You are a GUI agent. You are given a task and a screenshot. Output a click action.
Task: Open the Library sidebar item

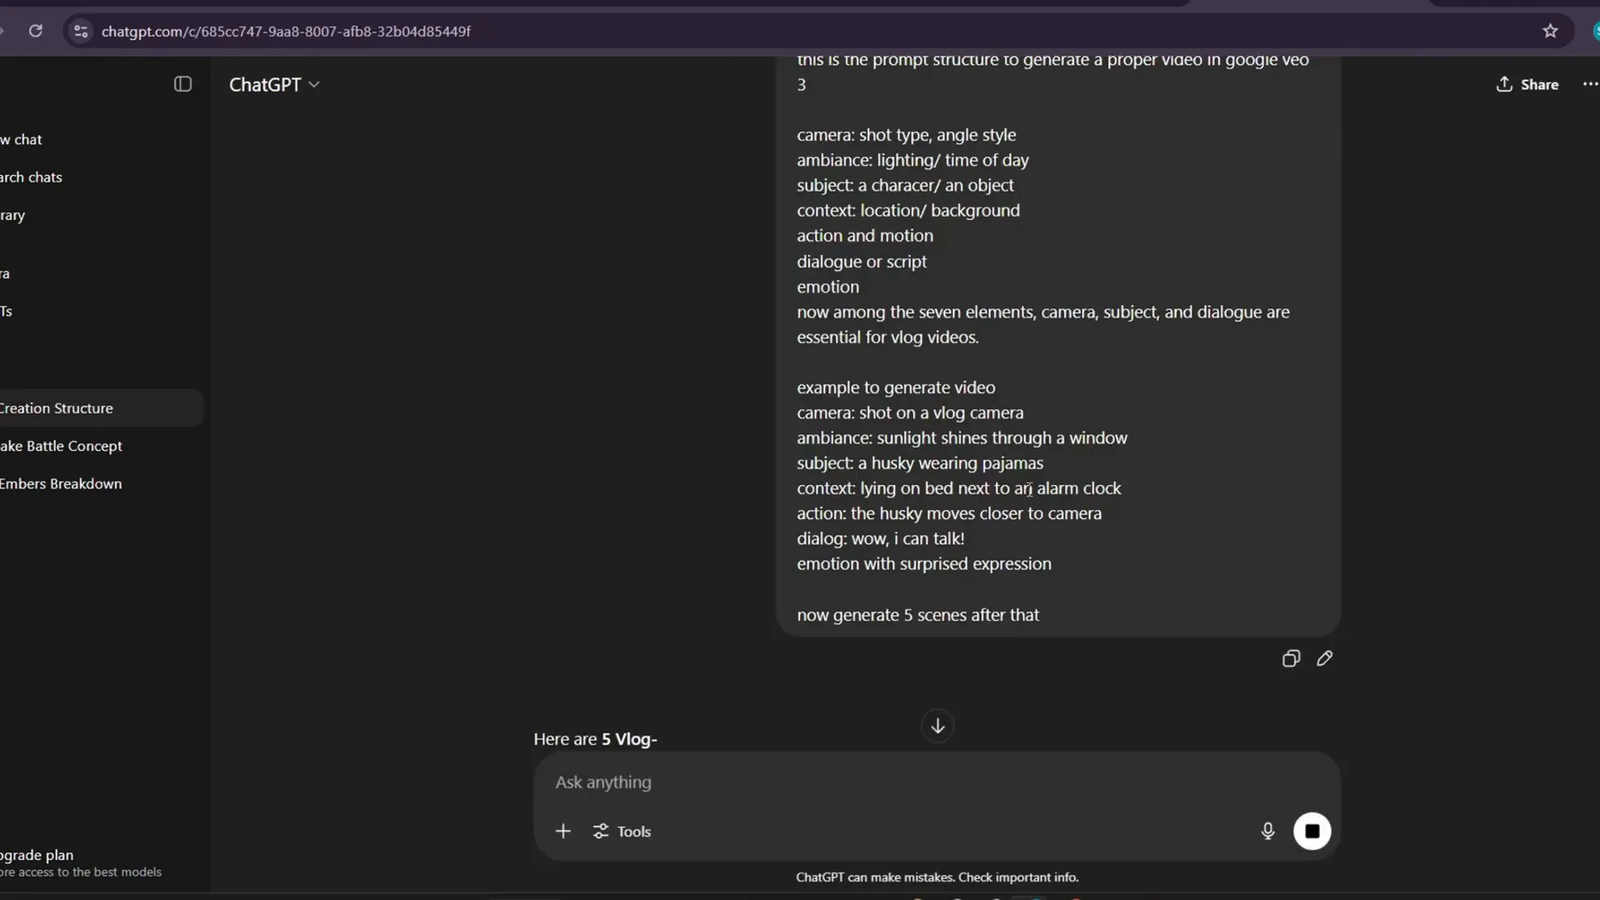click(14, 215)
